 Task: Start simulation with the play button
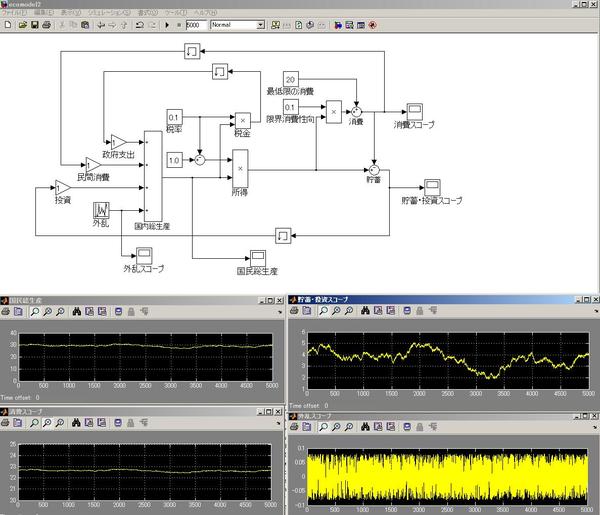point(166,24)
